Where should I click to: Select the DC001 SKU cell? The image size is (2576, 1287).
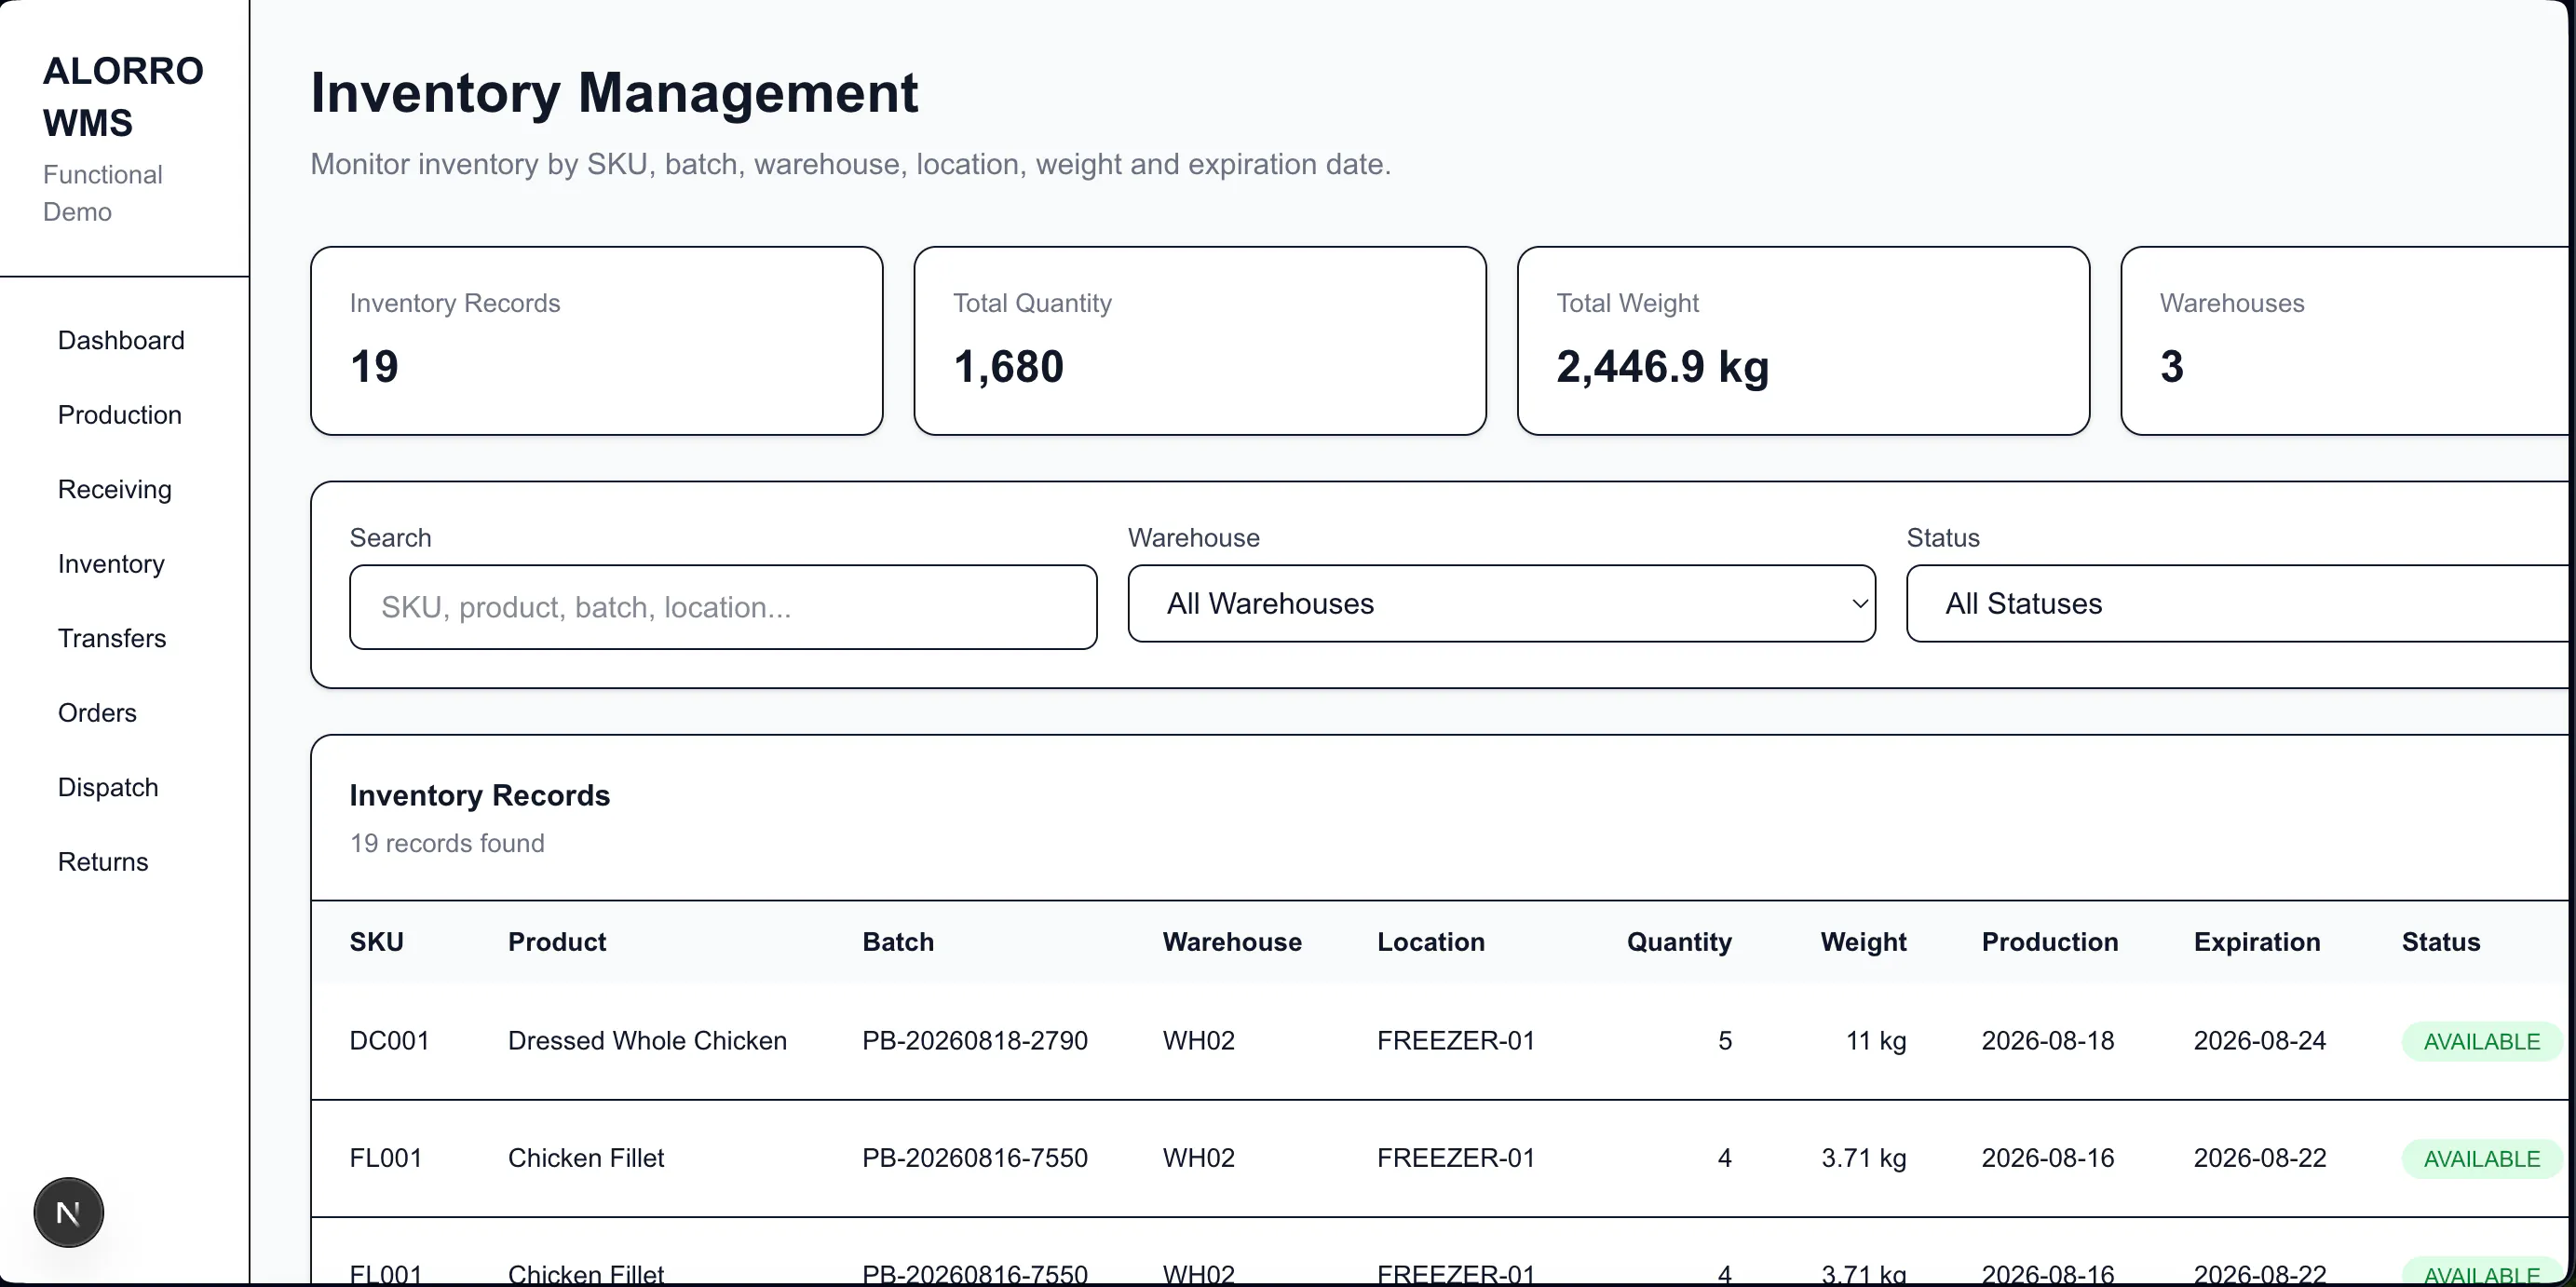pos(389,1041)
